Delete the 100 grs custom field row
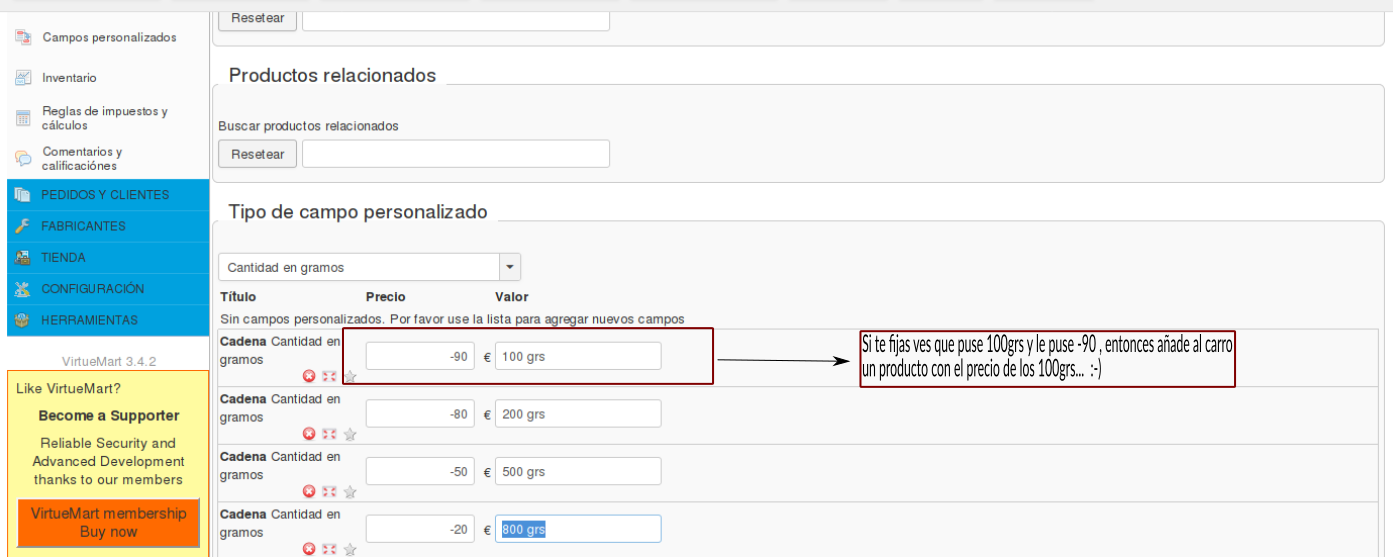 (x=309, y=376)
